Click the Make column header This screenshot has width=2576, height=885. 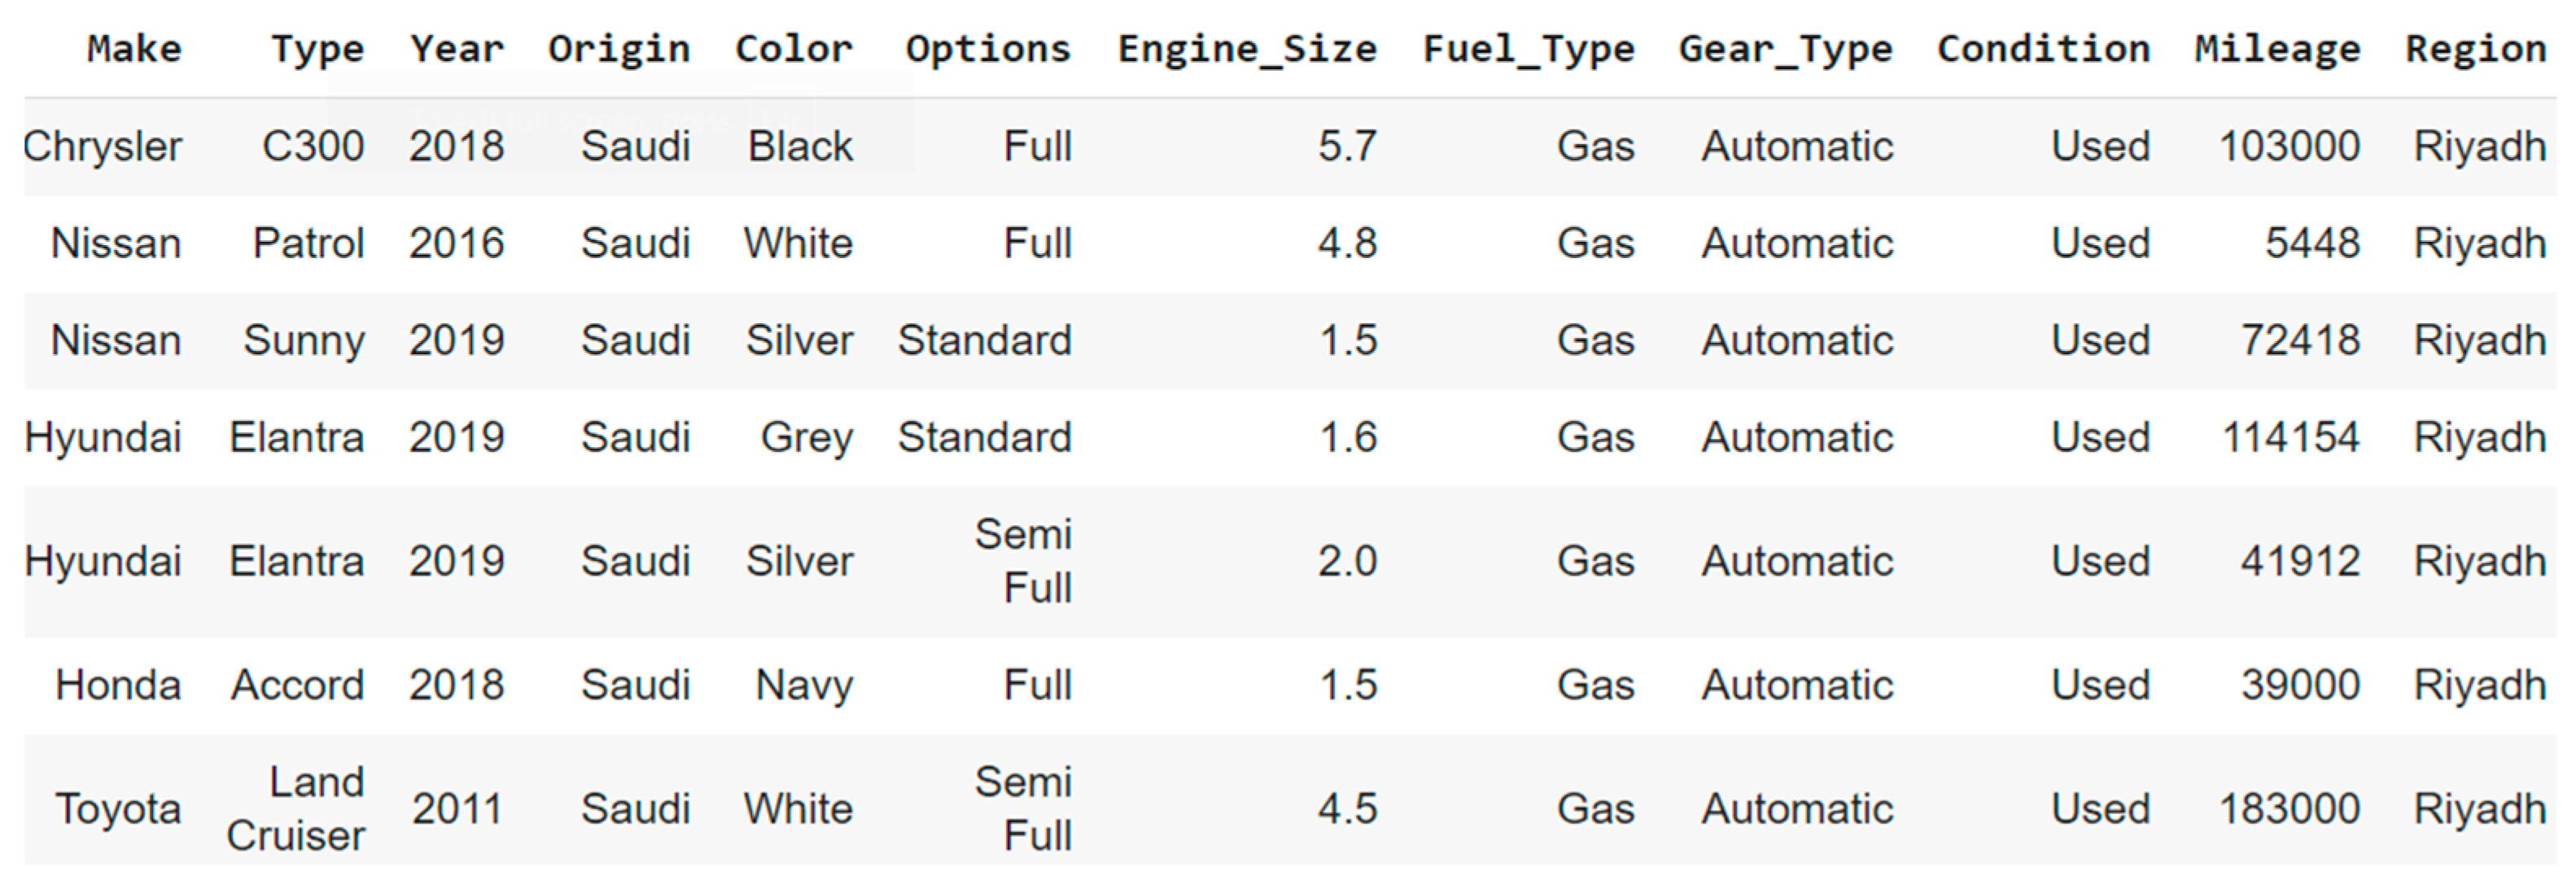(134, 49)
